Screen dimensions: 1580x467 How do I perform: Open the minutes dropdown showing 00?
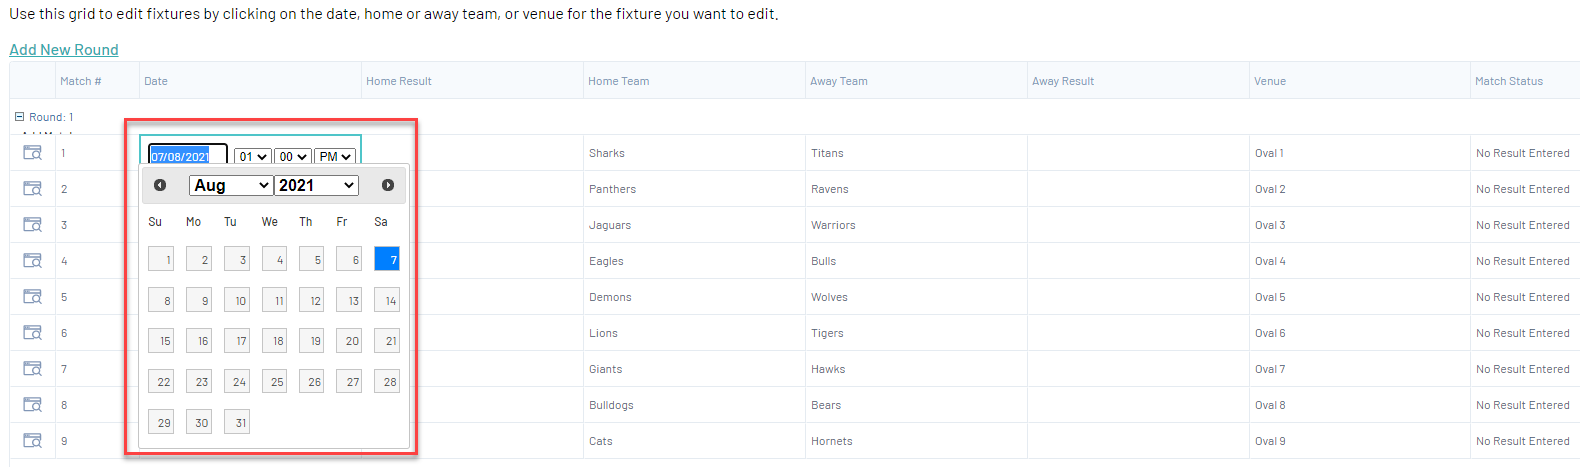point(292,157)
